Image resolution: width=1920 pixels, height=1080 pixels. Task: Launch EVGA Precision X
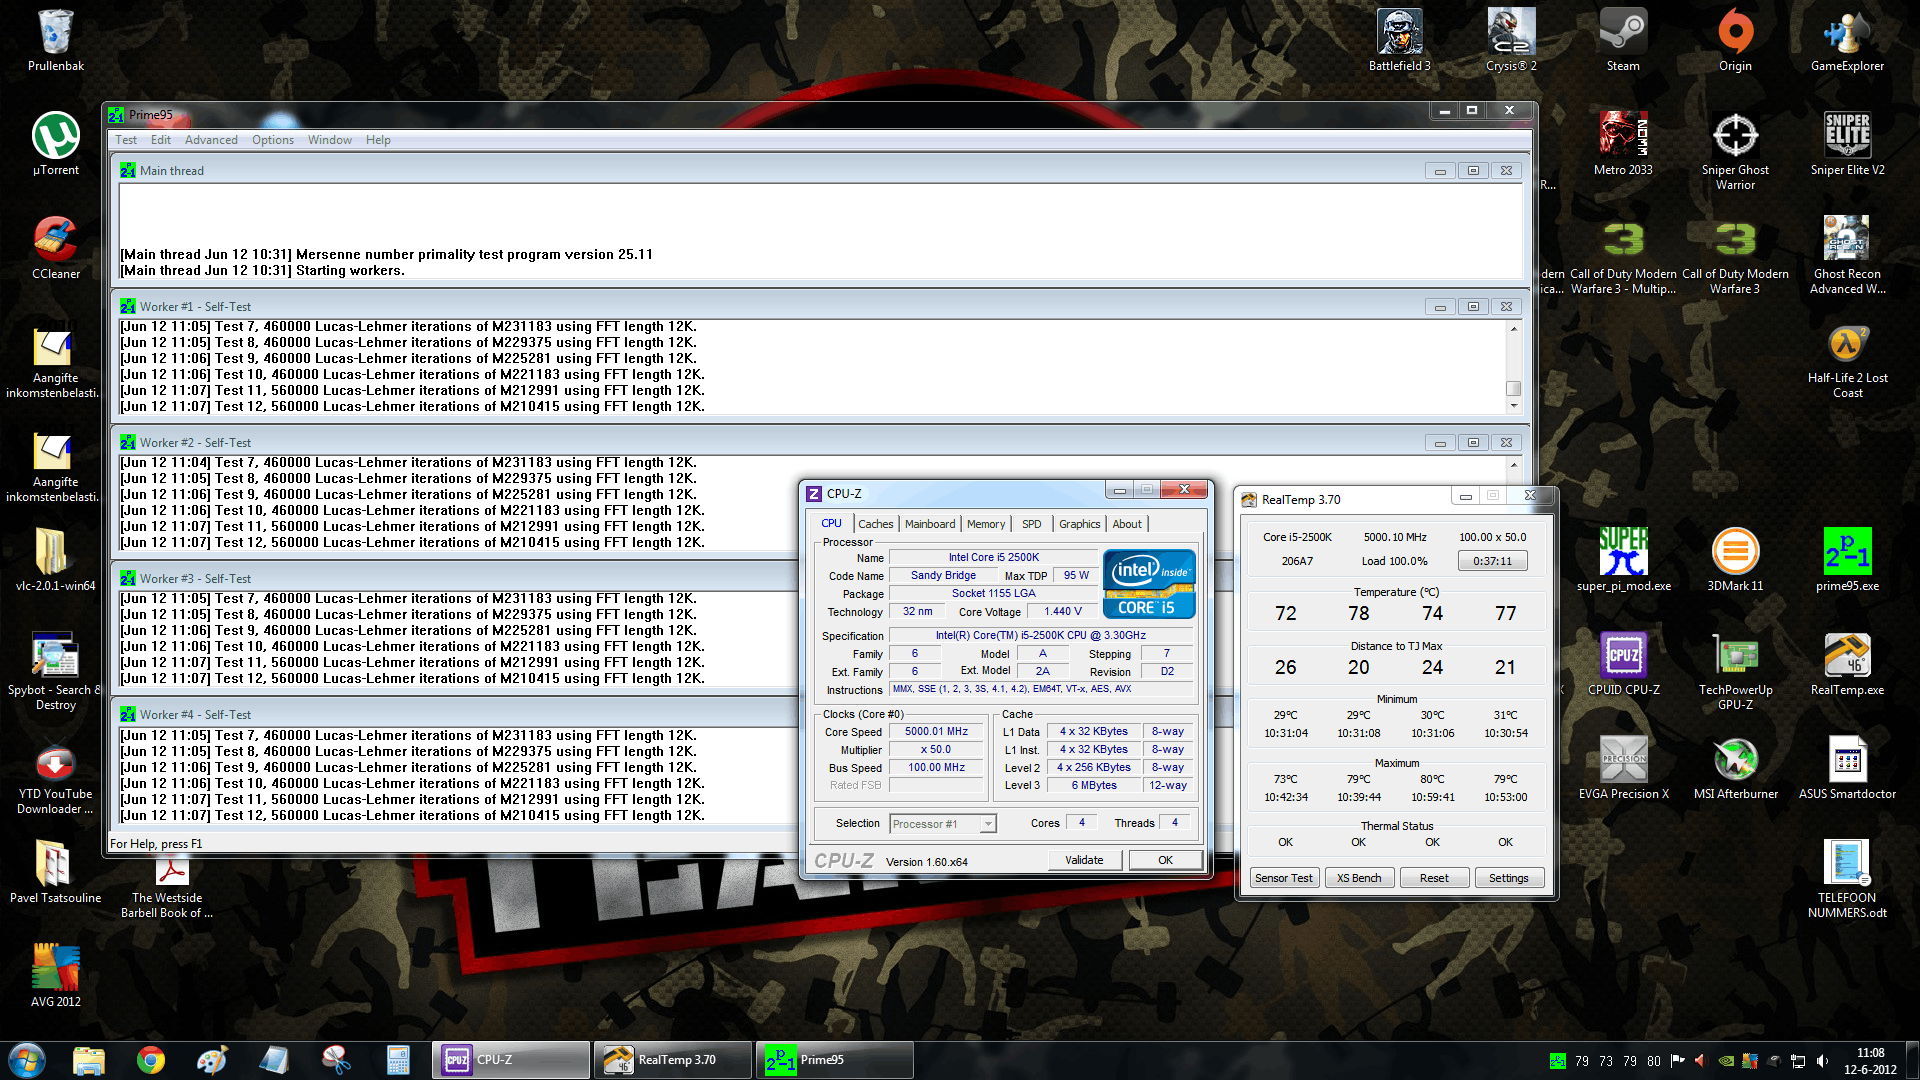(1623, 768)
